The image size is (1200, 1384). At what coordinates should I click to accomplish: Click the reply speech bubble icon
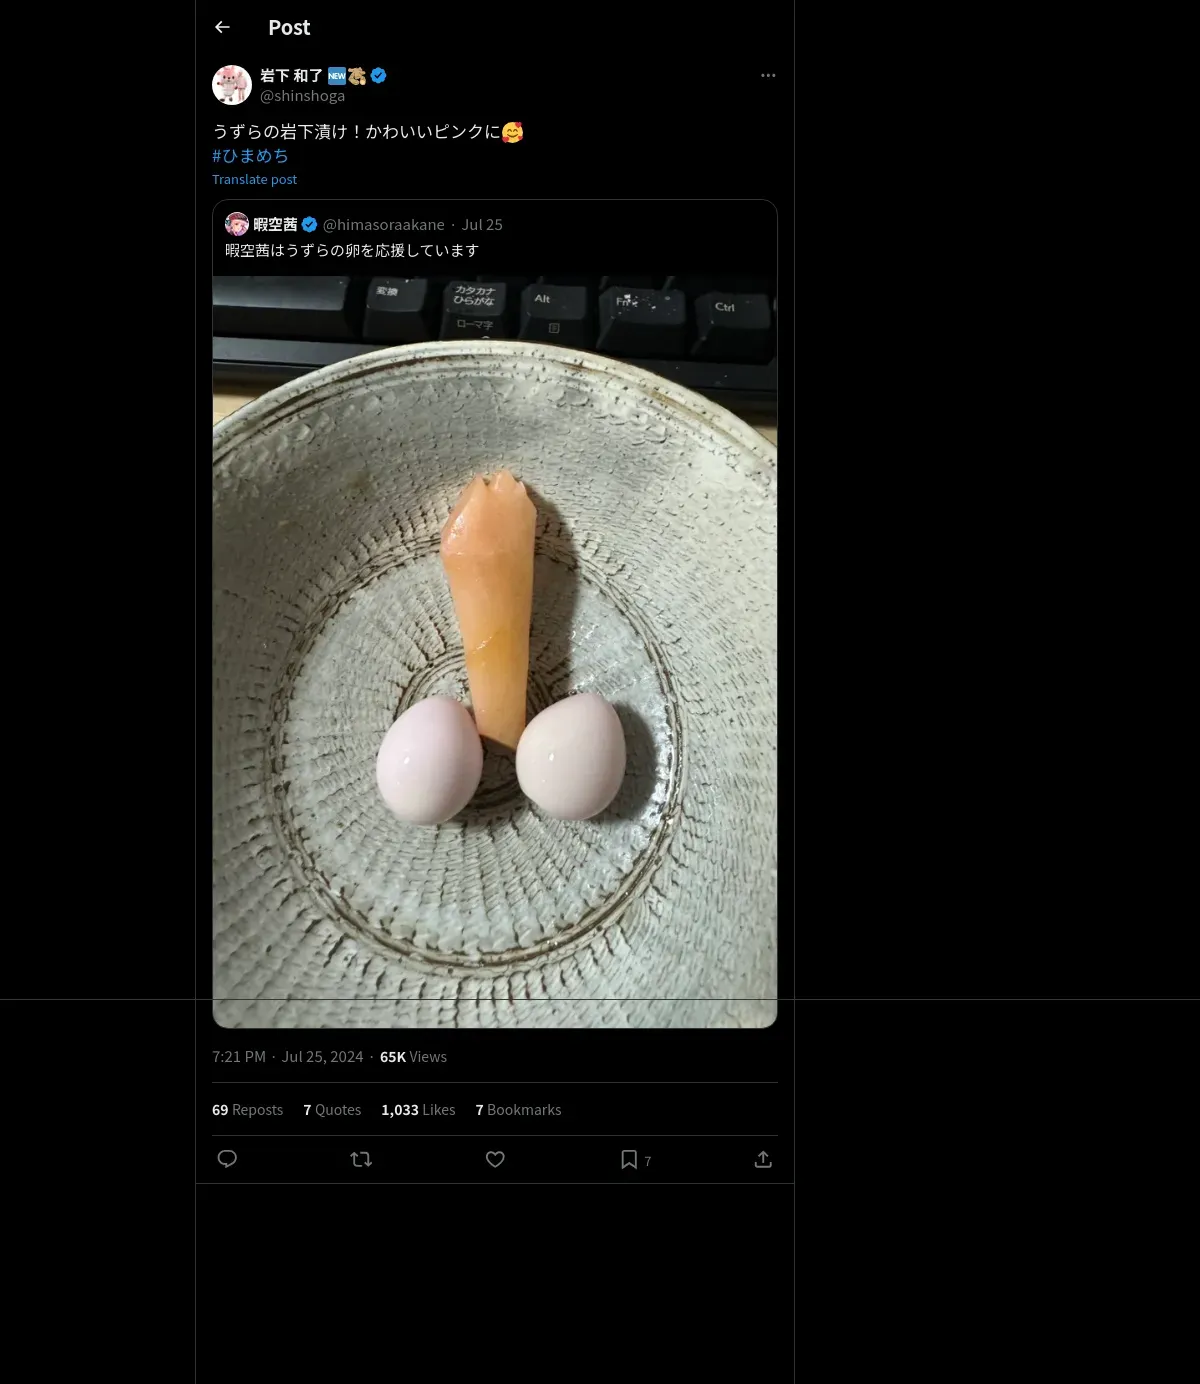(x=227, y=1159)
